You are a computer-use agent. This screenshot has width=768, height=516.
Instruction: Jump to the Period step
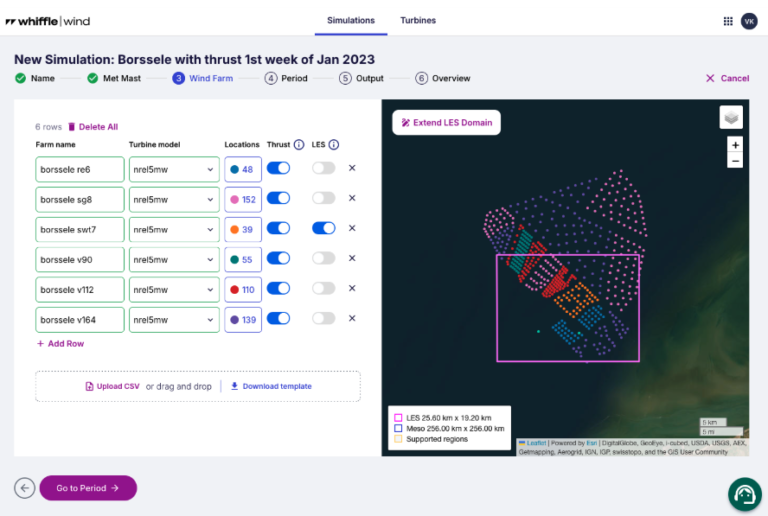click(286, 78)
